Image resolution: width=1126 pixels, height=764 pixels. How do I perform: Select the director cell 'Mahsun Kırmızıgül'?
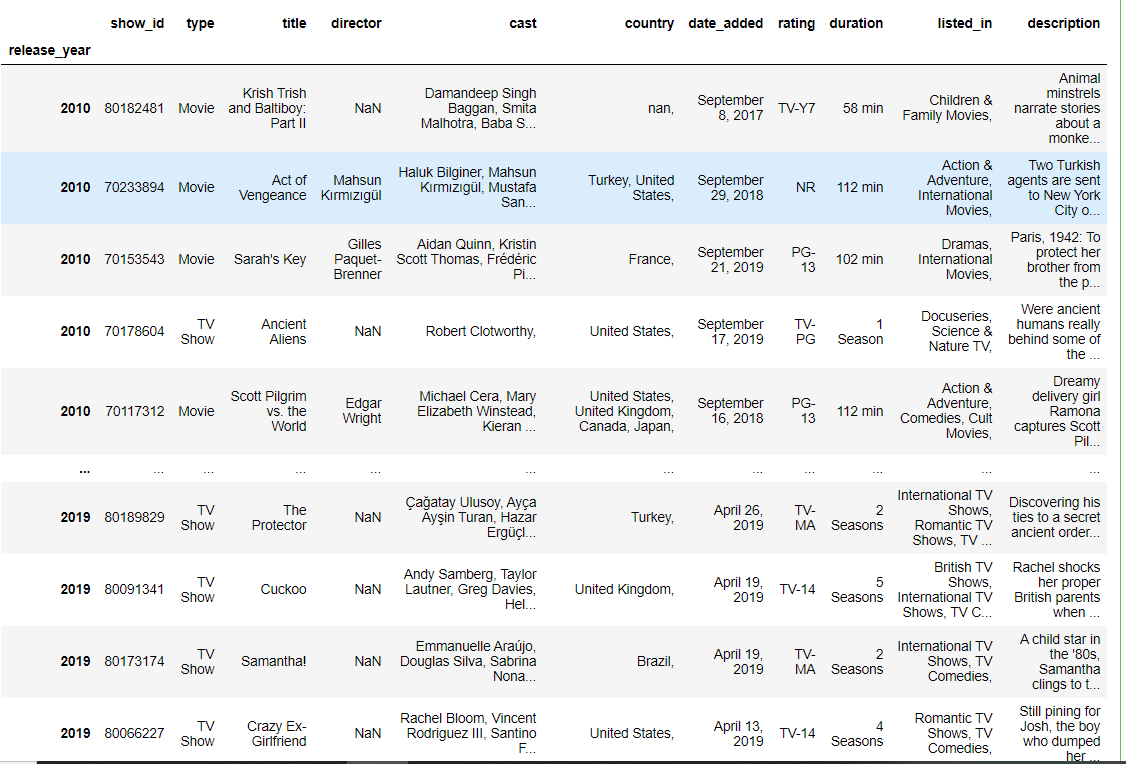coord(351,187)
